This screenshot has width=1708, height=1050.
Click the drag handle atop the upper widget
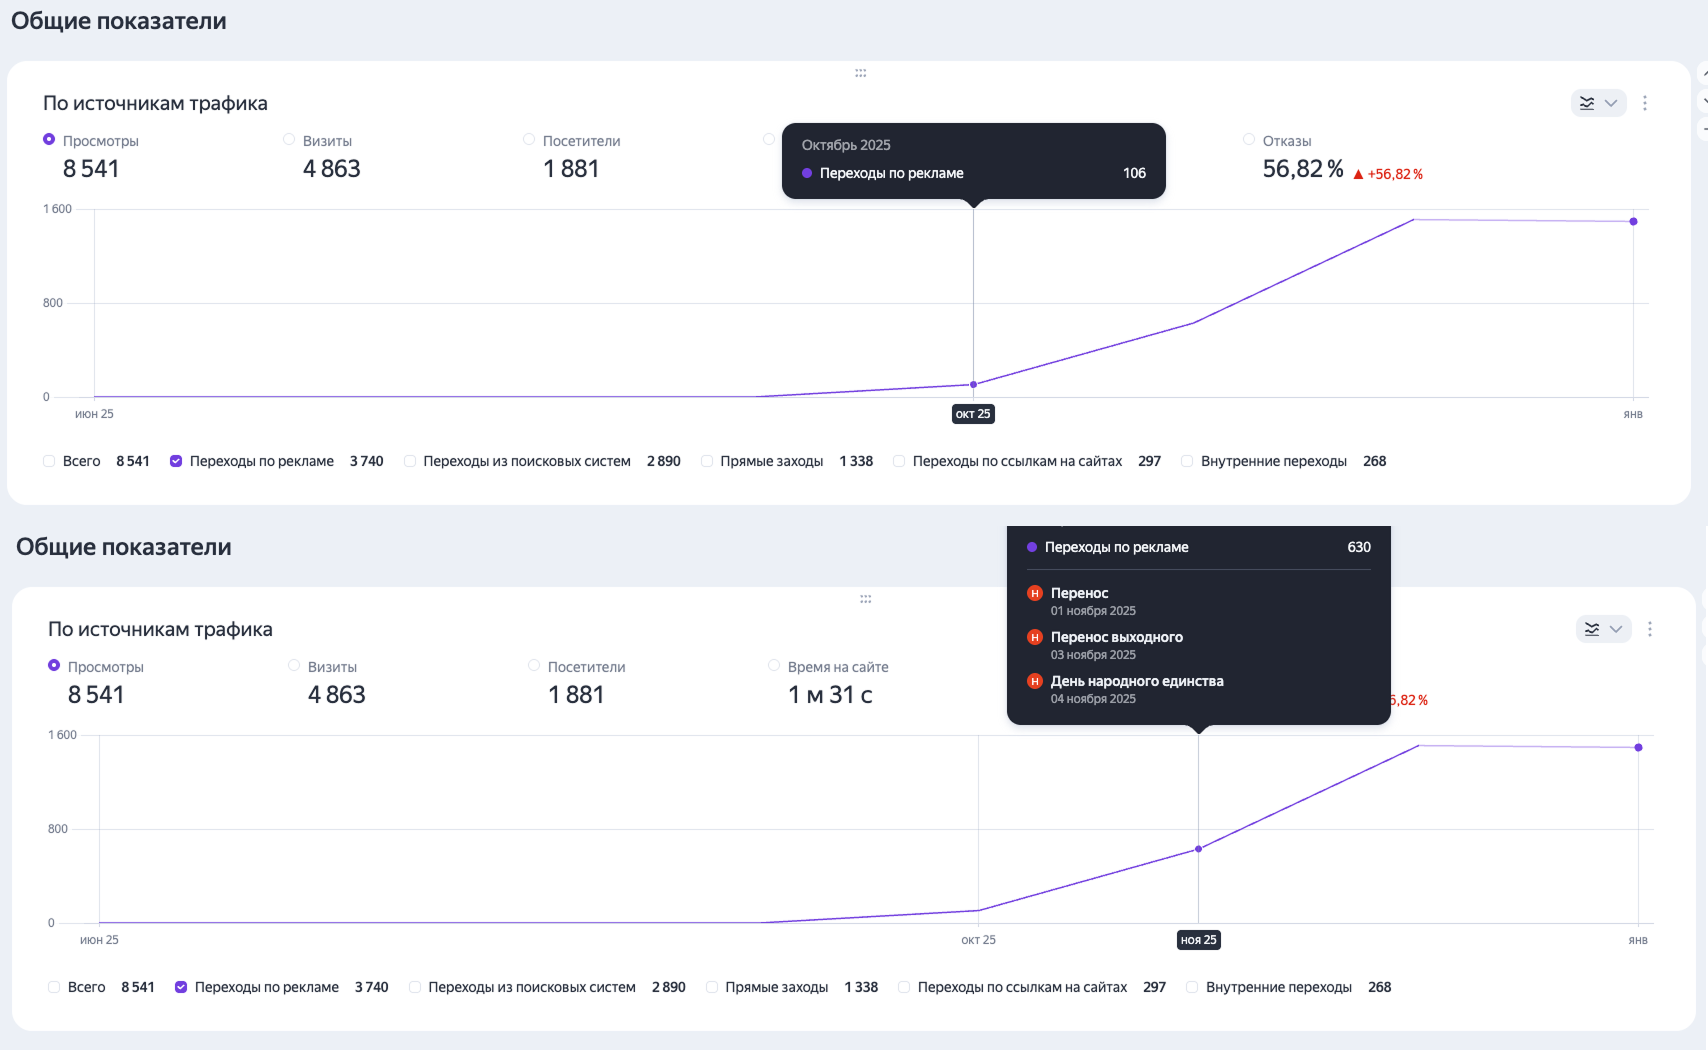click(x=860, y=73)
